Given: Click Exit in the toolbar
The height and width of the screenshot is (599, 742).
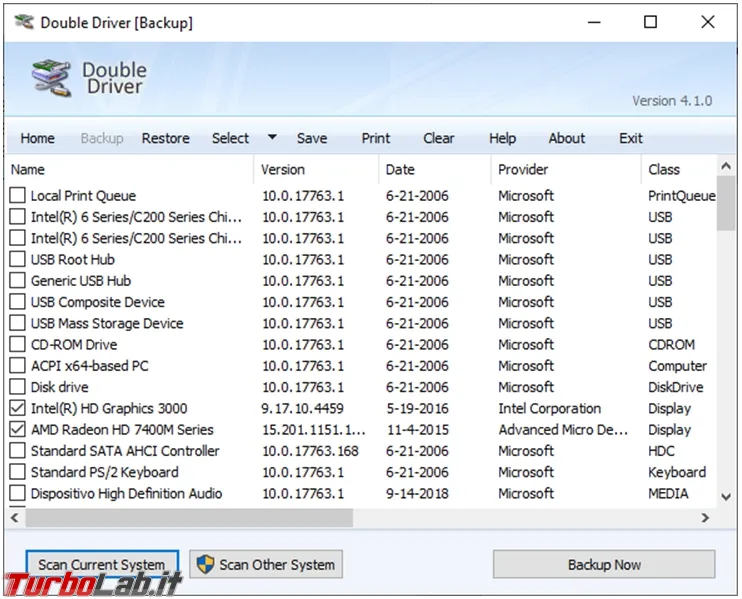Looking at the screenshot, I should pos(631,138).
